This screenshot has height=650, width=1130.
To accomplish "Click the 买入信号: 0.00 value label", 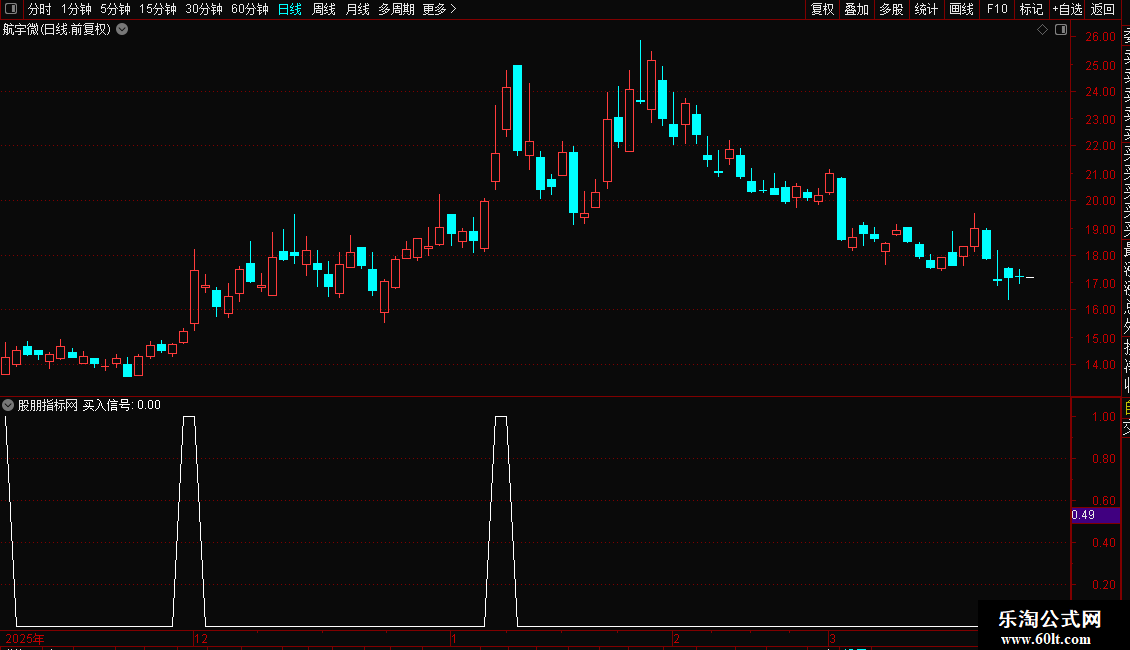I will (x=122, y=405).
